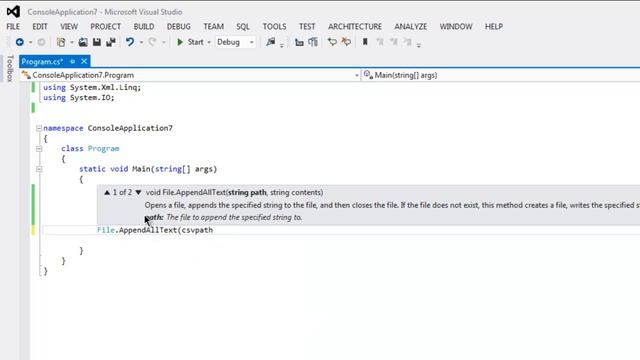Open the SQL menu
This screenshot has height=360, width=640.
[x=242, y=27]
